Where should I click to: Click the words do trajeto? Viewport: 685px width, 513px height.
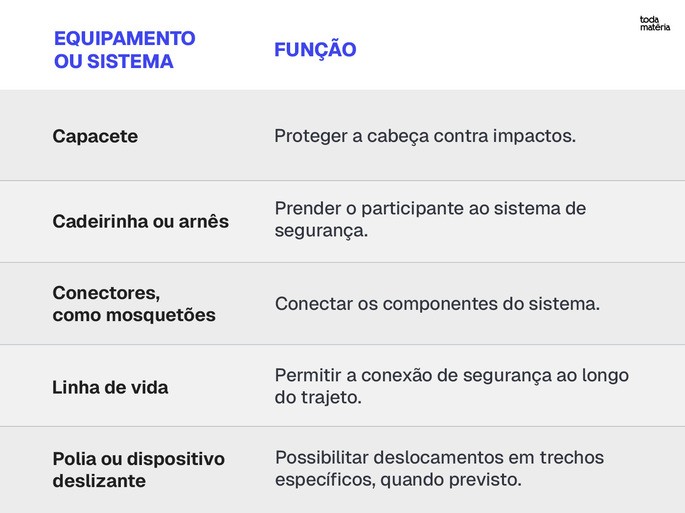[x=318, y=398]
